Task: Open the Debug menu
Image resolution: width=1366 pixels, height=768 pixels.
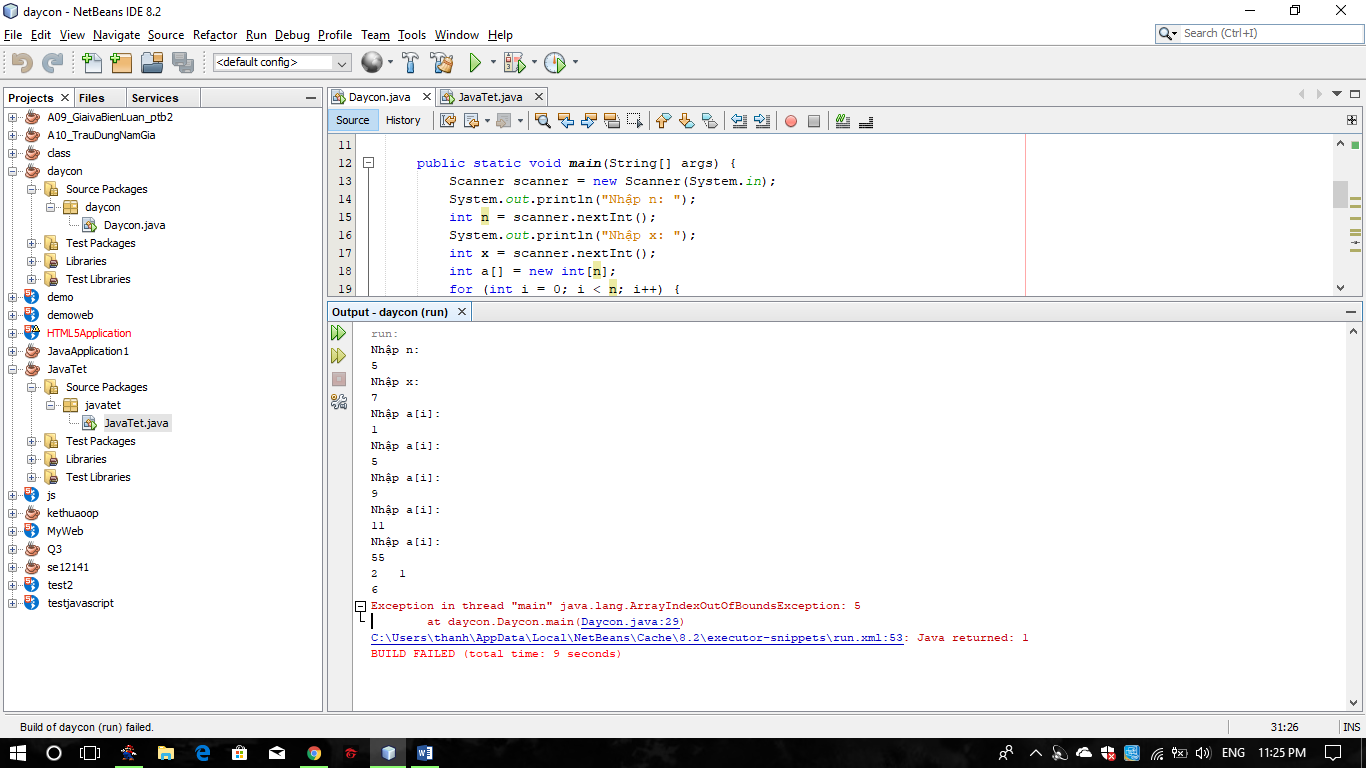Action: [x=292, y=35]
